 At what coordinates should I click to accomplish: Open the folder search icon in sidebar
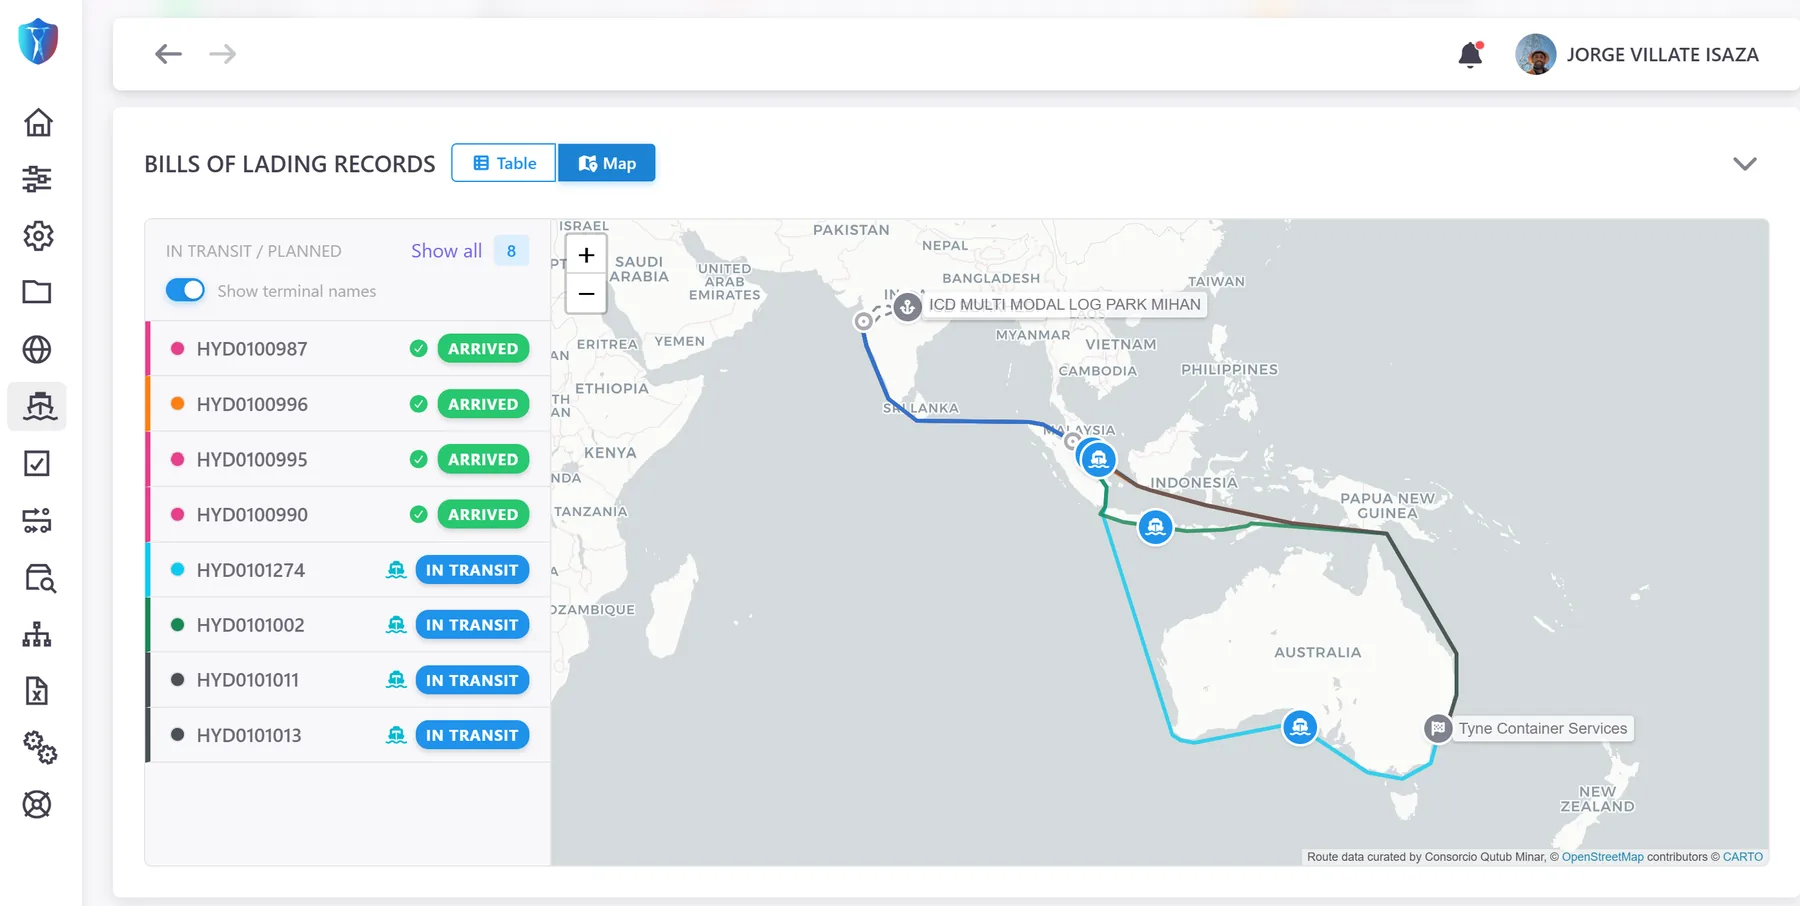[x=39, y=578]
